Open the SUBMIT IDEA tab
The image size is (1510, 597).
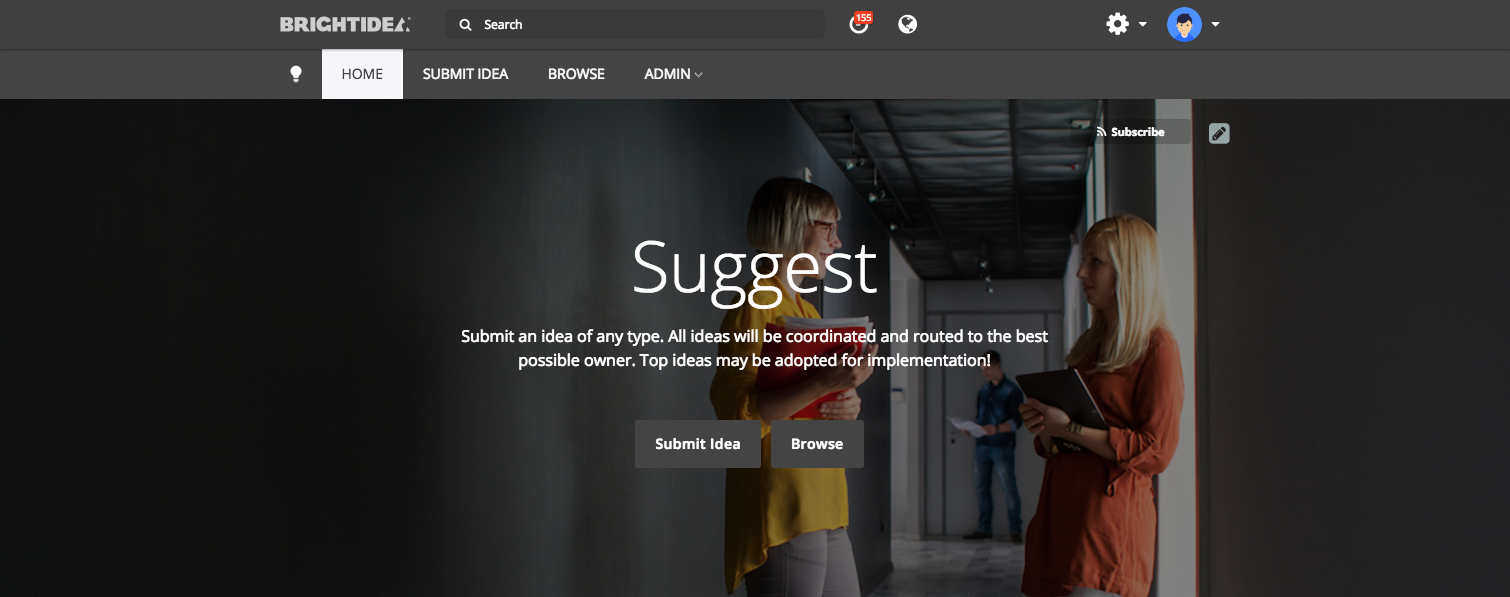[x=465, y=74]
